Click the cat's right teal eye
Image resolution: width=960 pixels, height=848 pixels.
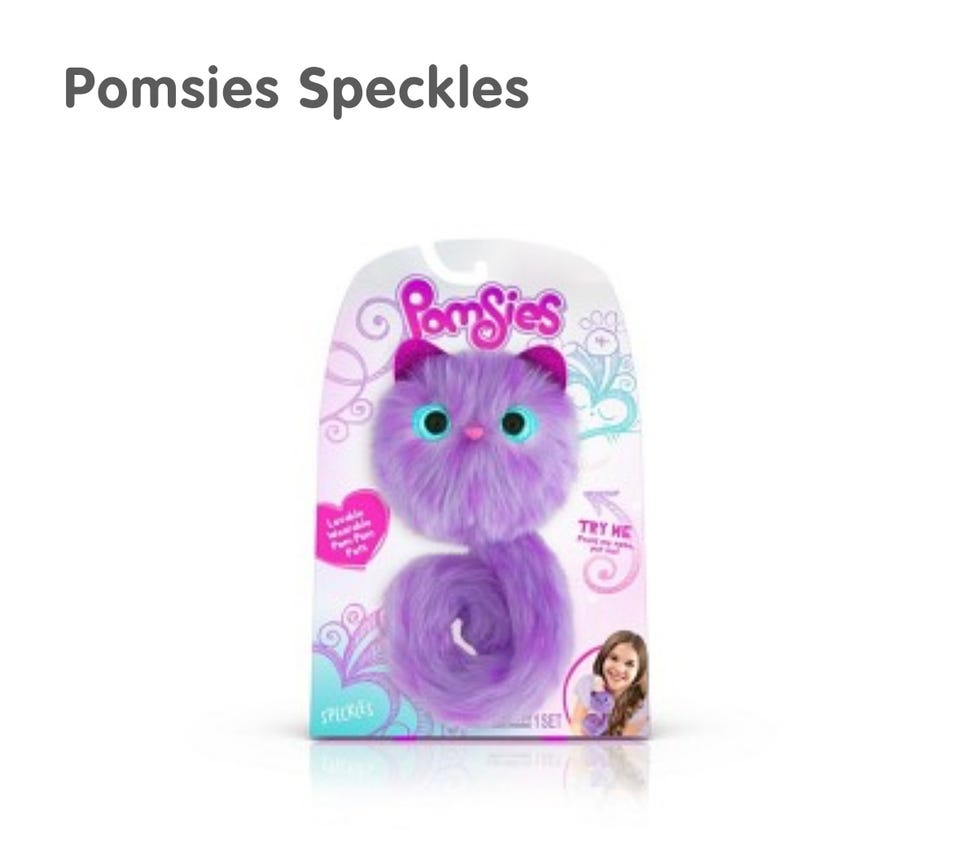pos(513,422)
